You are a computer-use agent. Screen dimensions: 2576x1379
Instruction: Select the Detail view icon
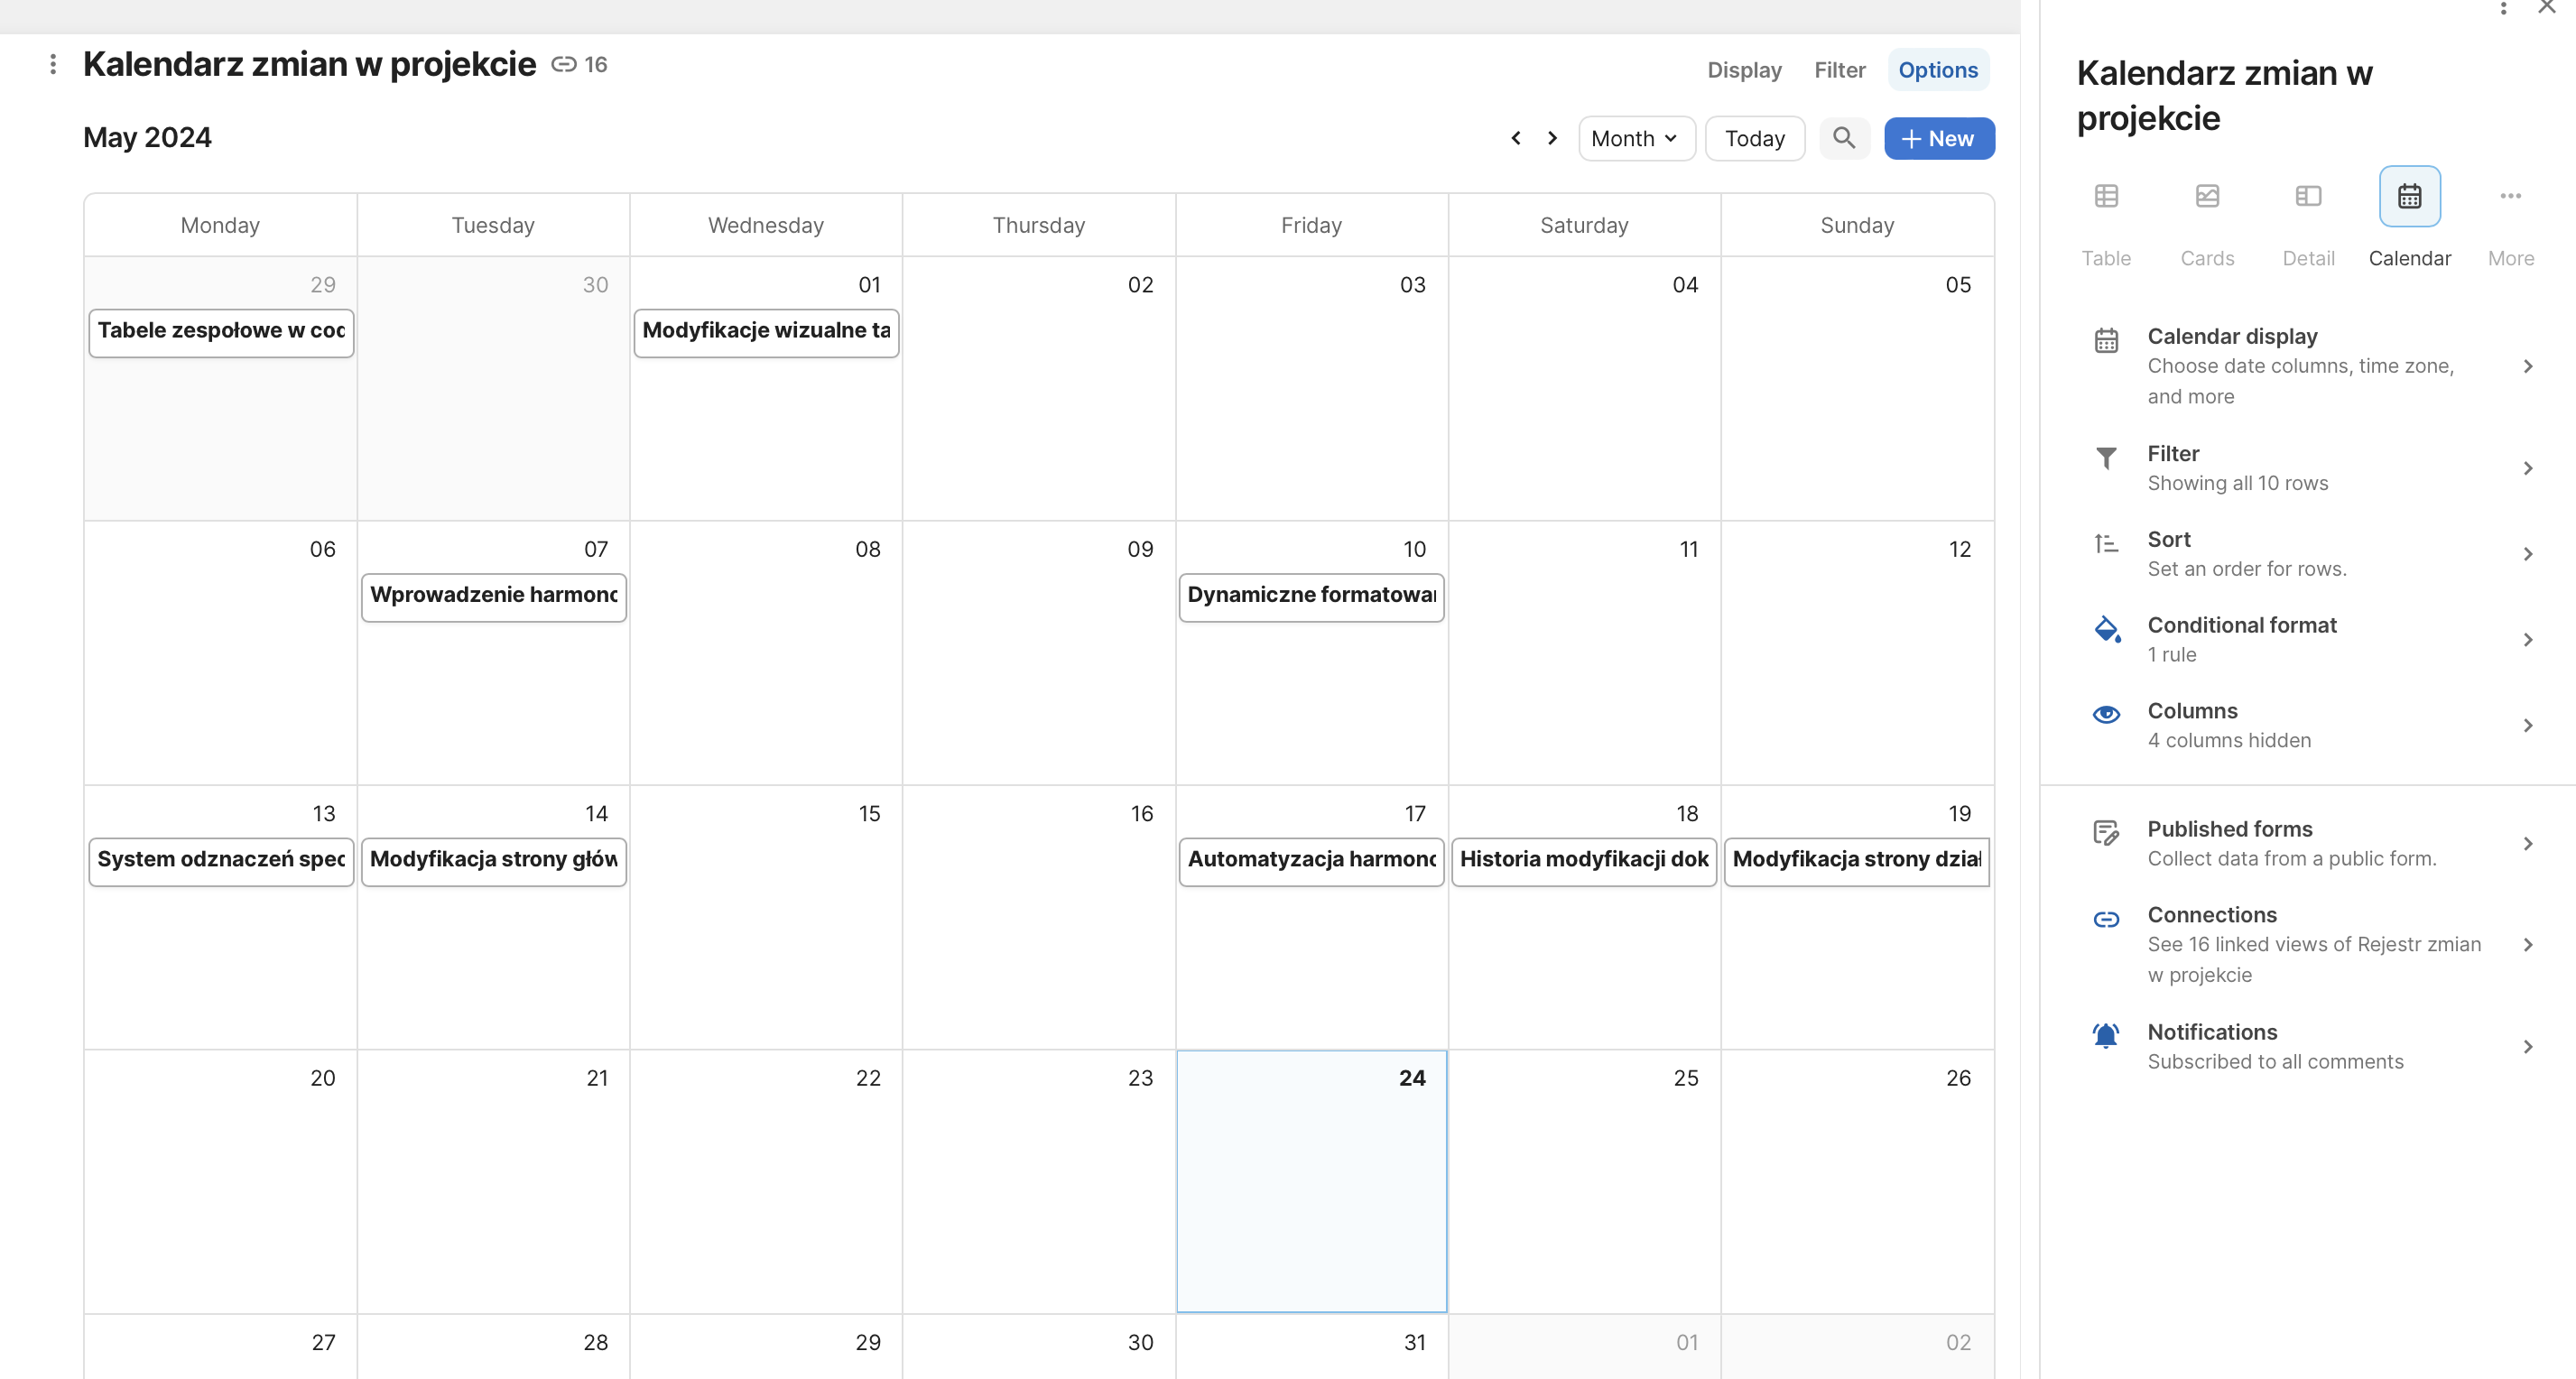click(x=2308, y=196)
